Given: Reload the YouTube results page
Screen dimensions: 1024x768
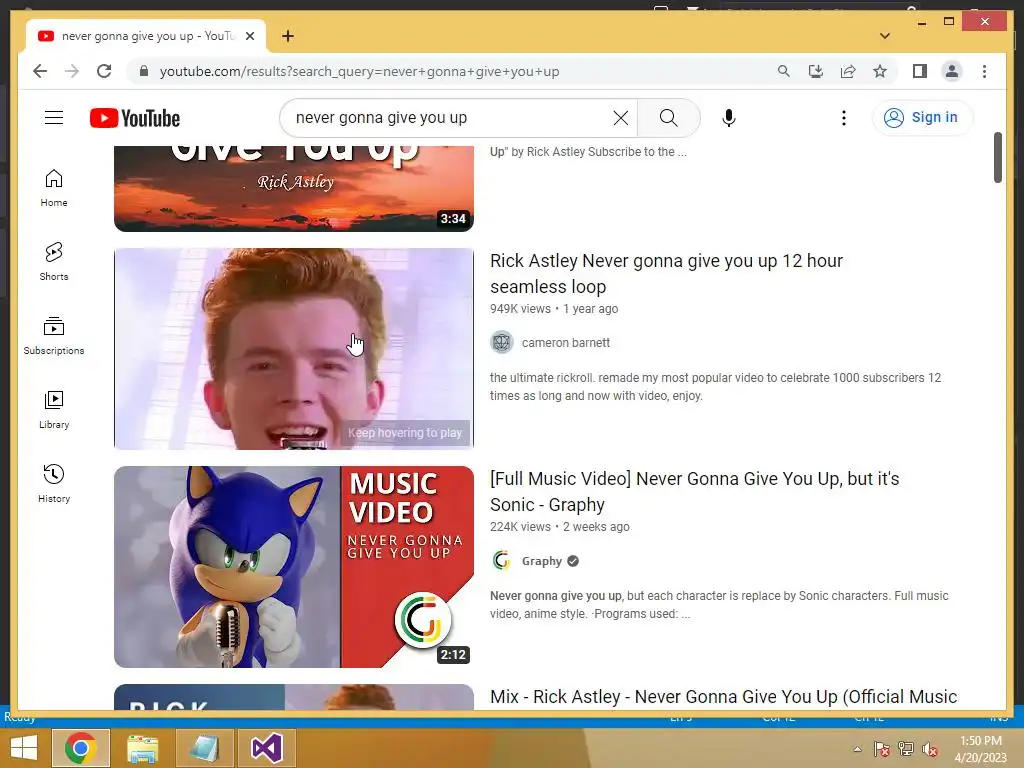Looking at the screenshot, I should [104, 71].
